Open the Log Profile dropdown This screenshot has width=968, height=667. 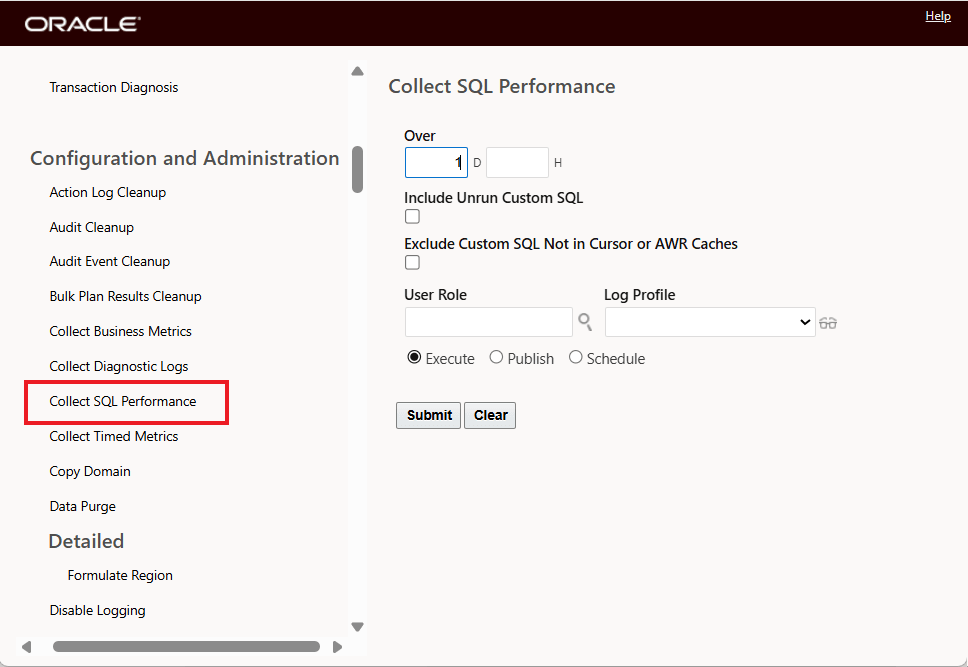click(710, 322)
